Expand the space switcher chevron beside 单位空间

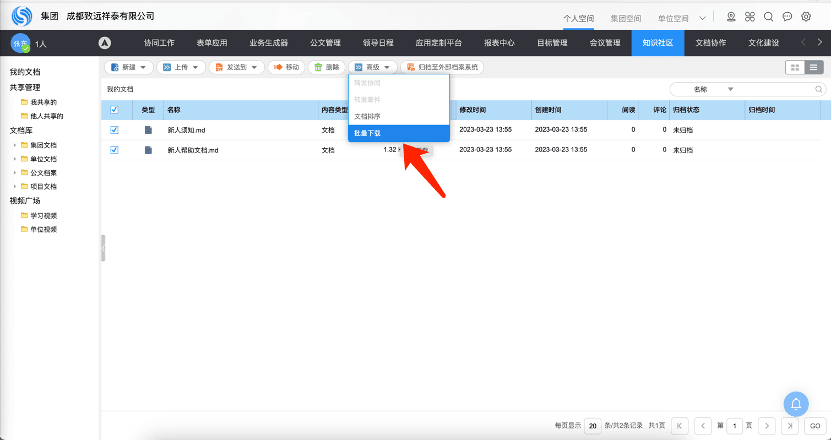click(703, 18)
